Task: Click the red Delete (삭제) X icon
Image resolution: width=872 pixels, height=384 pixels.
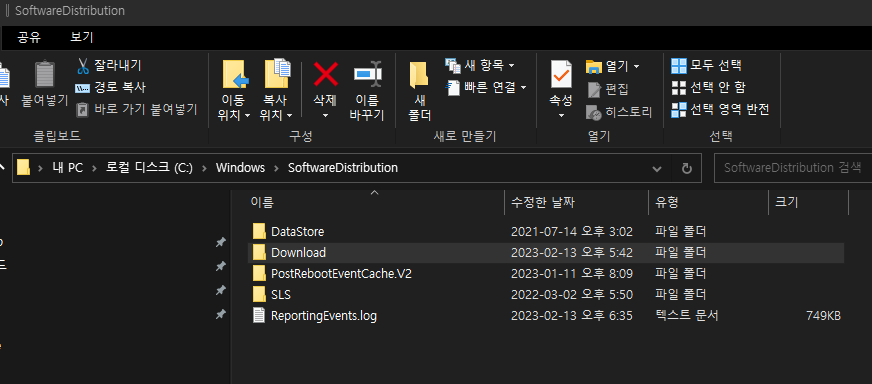Action: coord(325,75)
